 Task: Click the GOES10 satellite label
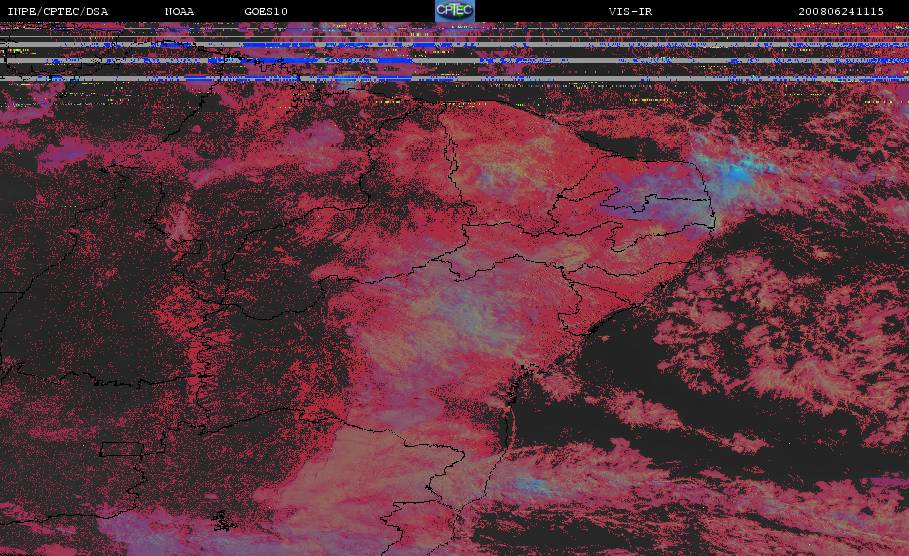click(x=266, y=12)
